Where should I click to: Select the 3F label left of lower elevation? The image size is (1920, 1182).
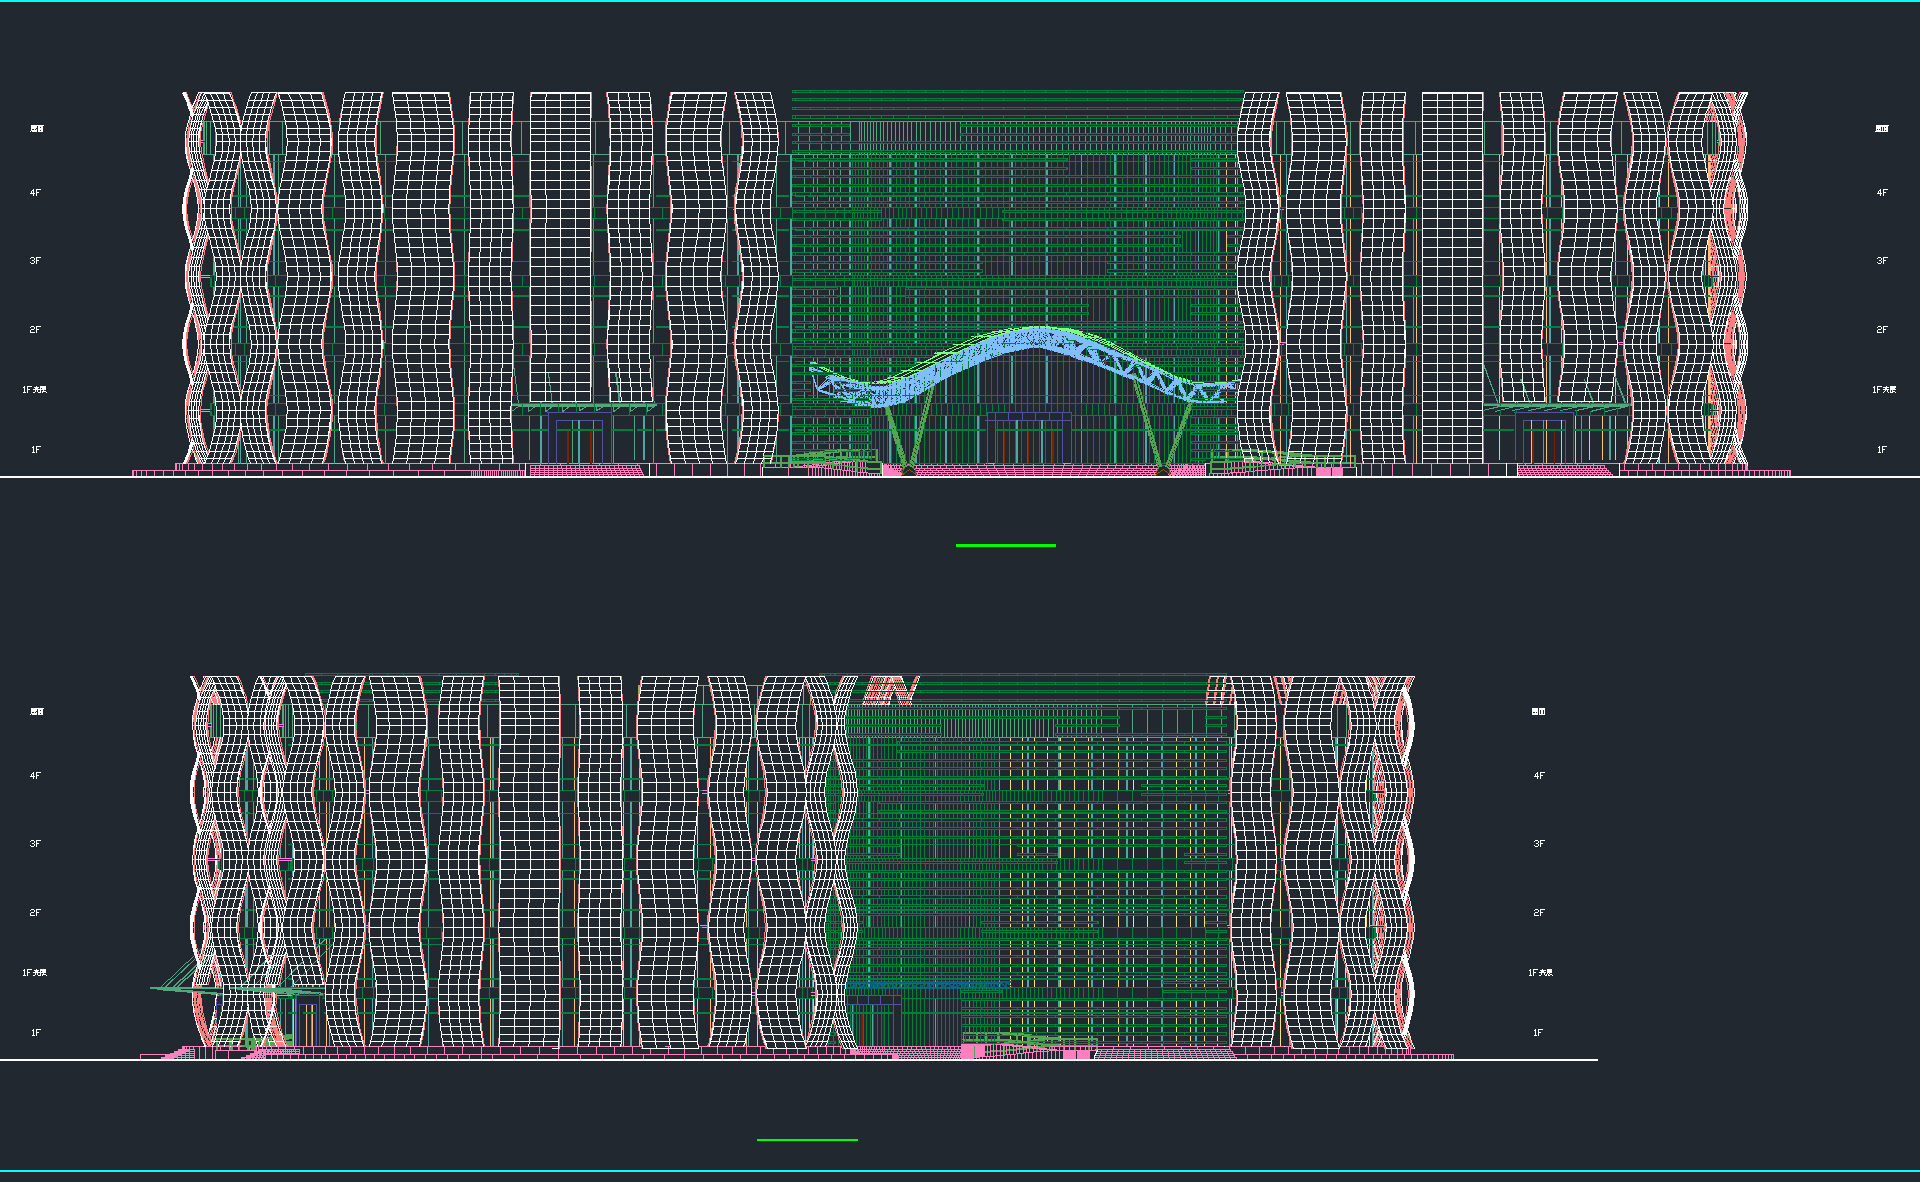(x=35, y=844)
